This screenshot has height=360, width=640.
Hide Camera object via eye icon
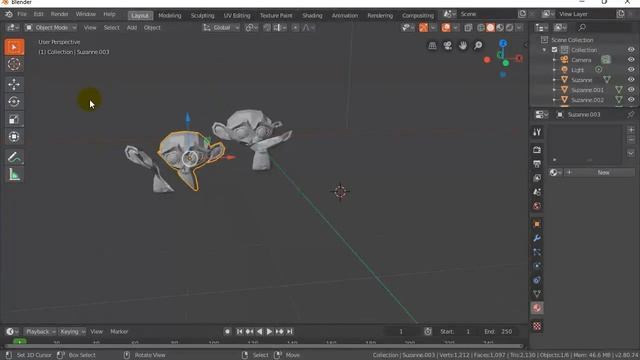(631, 60)
